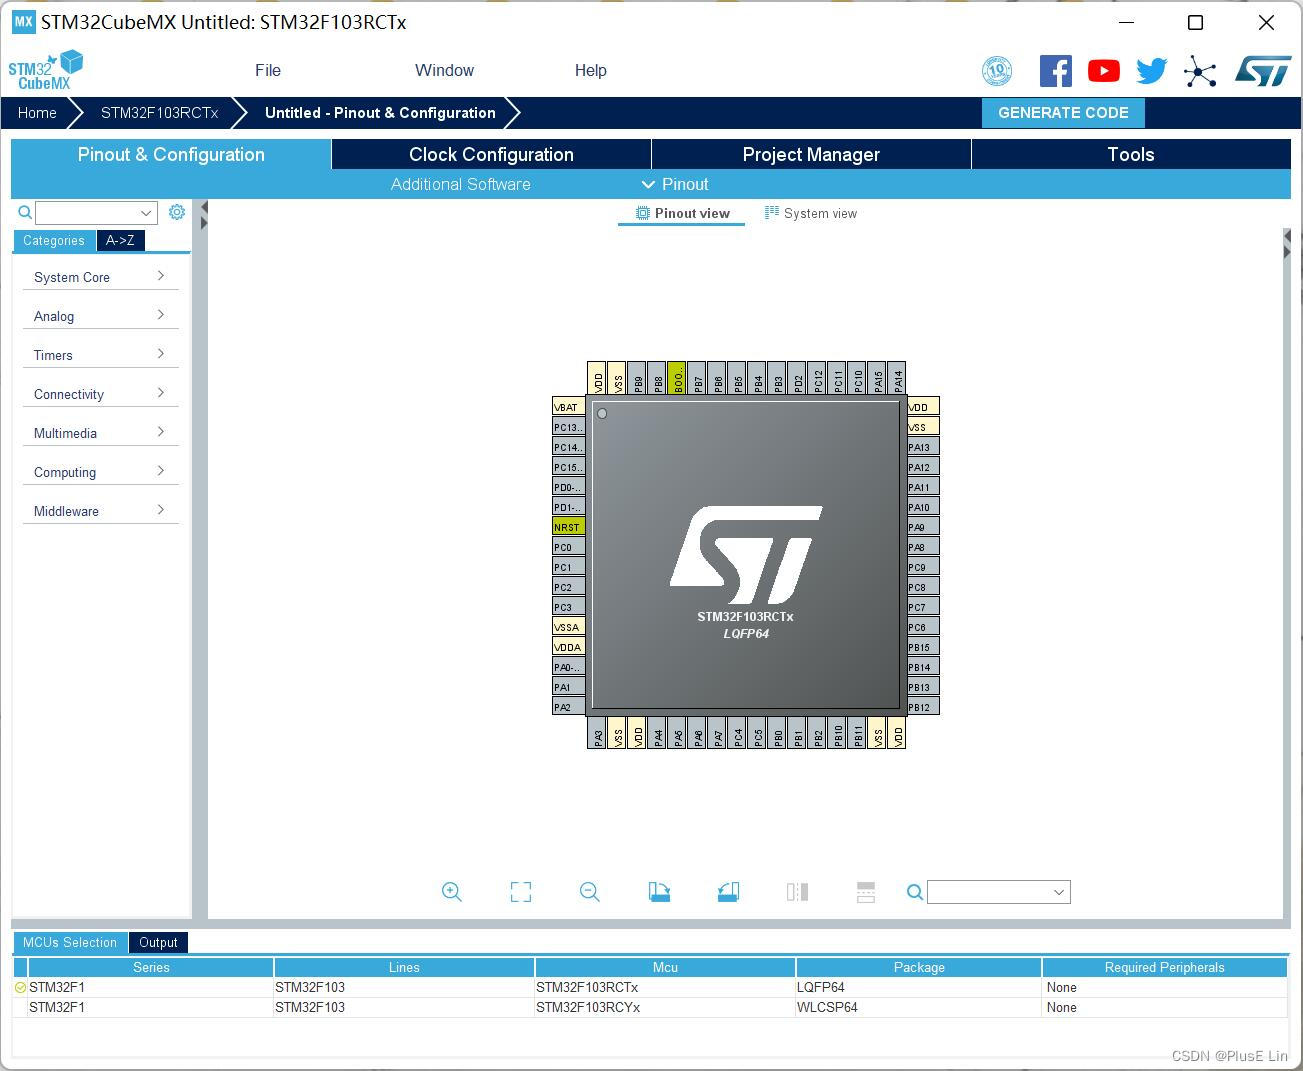Select the Categories tab
This screenshot has height=1071, width=1303.
(x=54, y=240)
